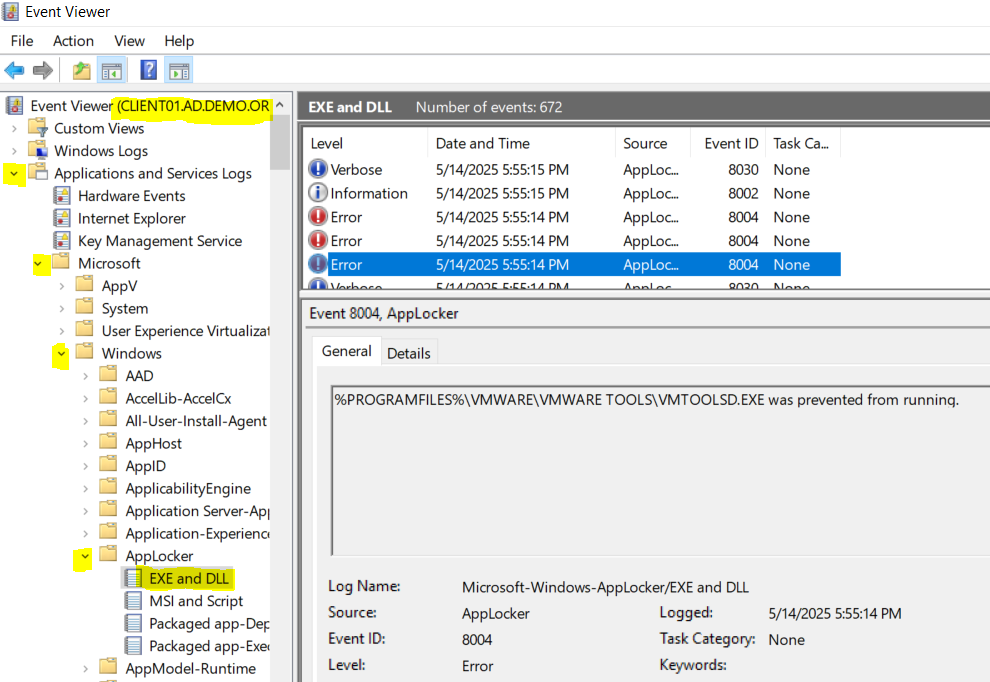
Task: Expand the System folder node
Action: pos(61,309)
